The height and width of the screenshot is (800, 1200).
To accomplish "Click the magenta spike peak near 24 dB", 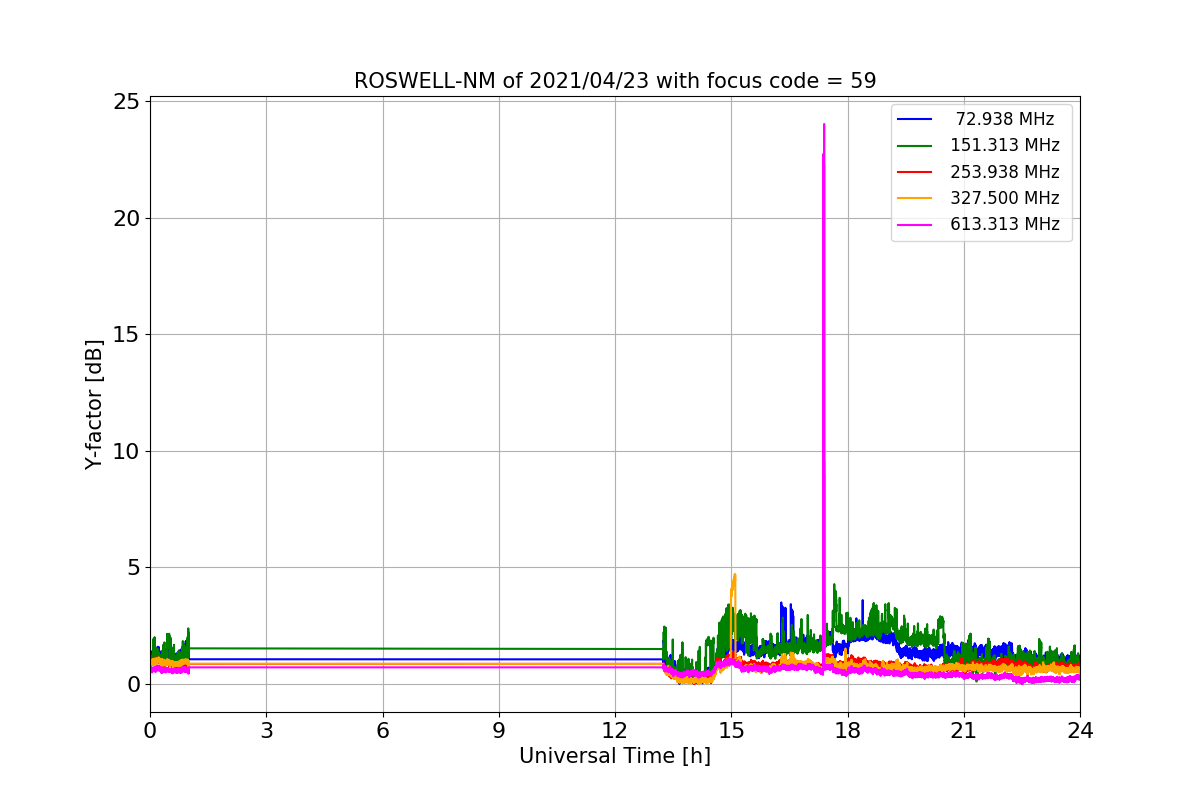I will (x=824, y=125).
